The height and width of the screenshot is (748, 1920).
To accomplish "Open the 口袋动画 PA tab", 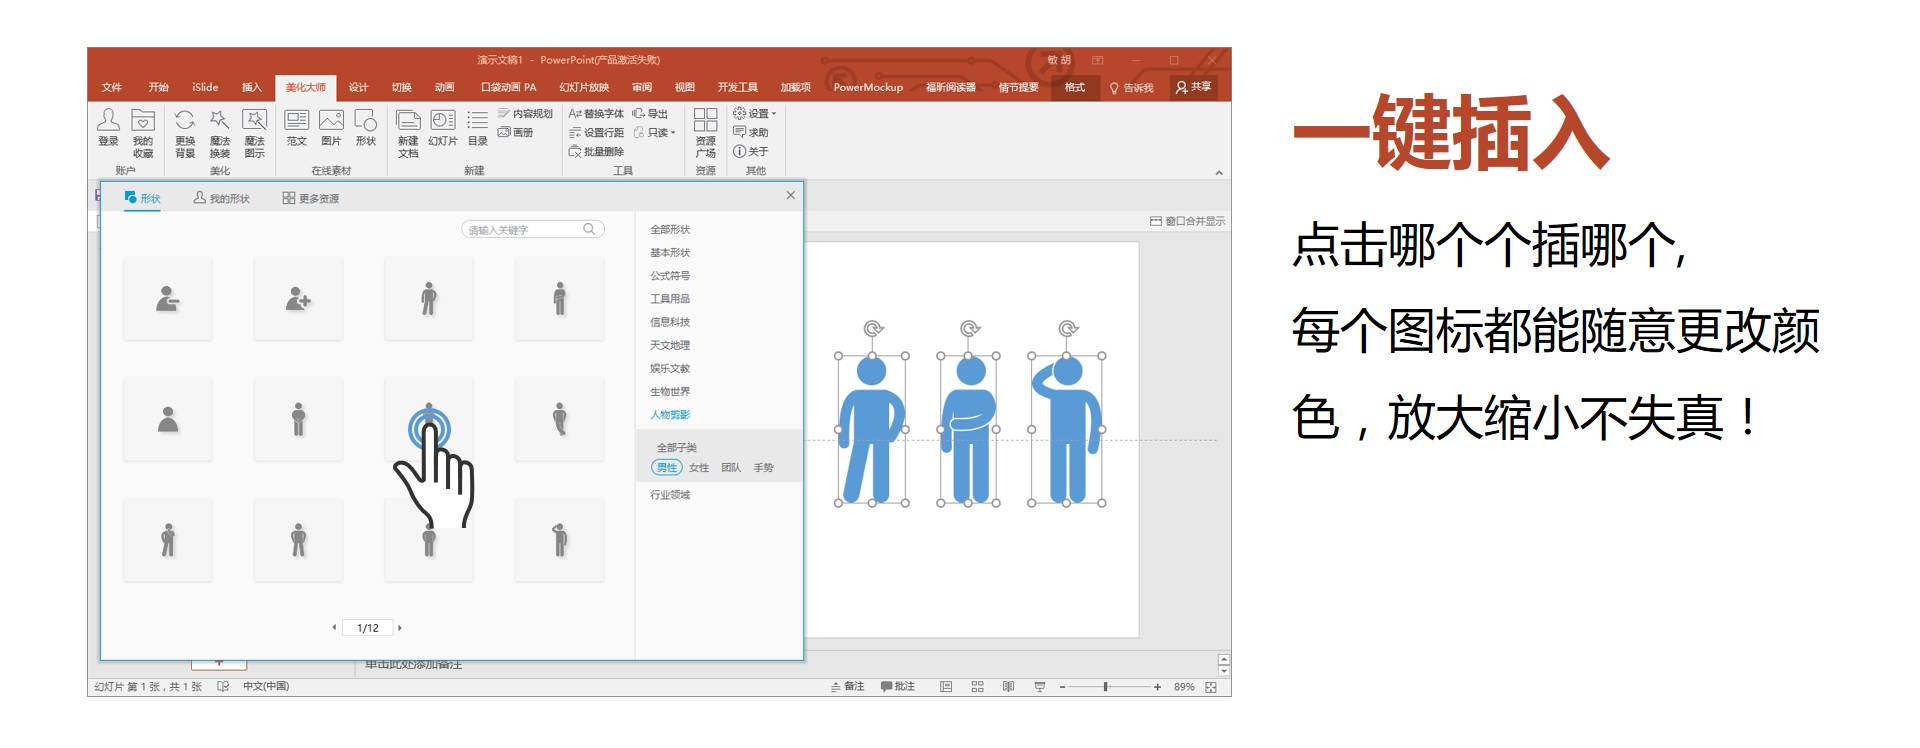I will coord(508,88).
